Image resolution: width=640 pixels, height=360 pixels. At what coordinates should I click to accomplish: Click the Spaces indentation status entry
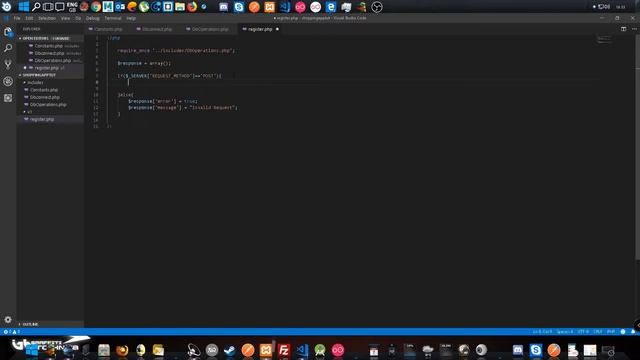coord(564,331)
